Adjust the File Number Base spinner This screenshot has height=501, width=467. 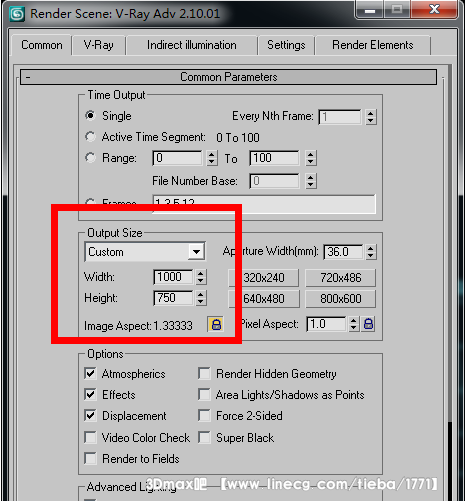coord(310,181)
